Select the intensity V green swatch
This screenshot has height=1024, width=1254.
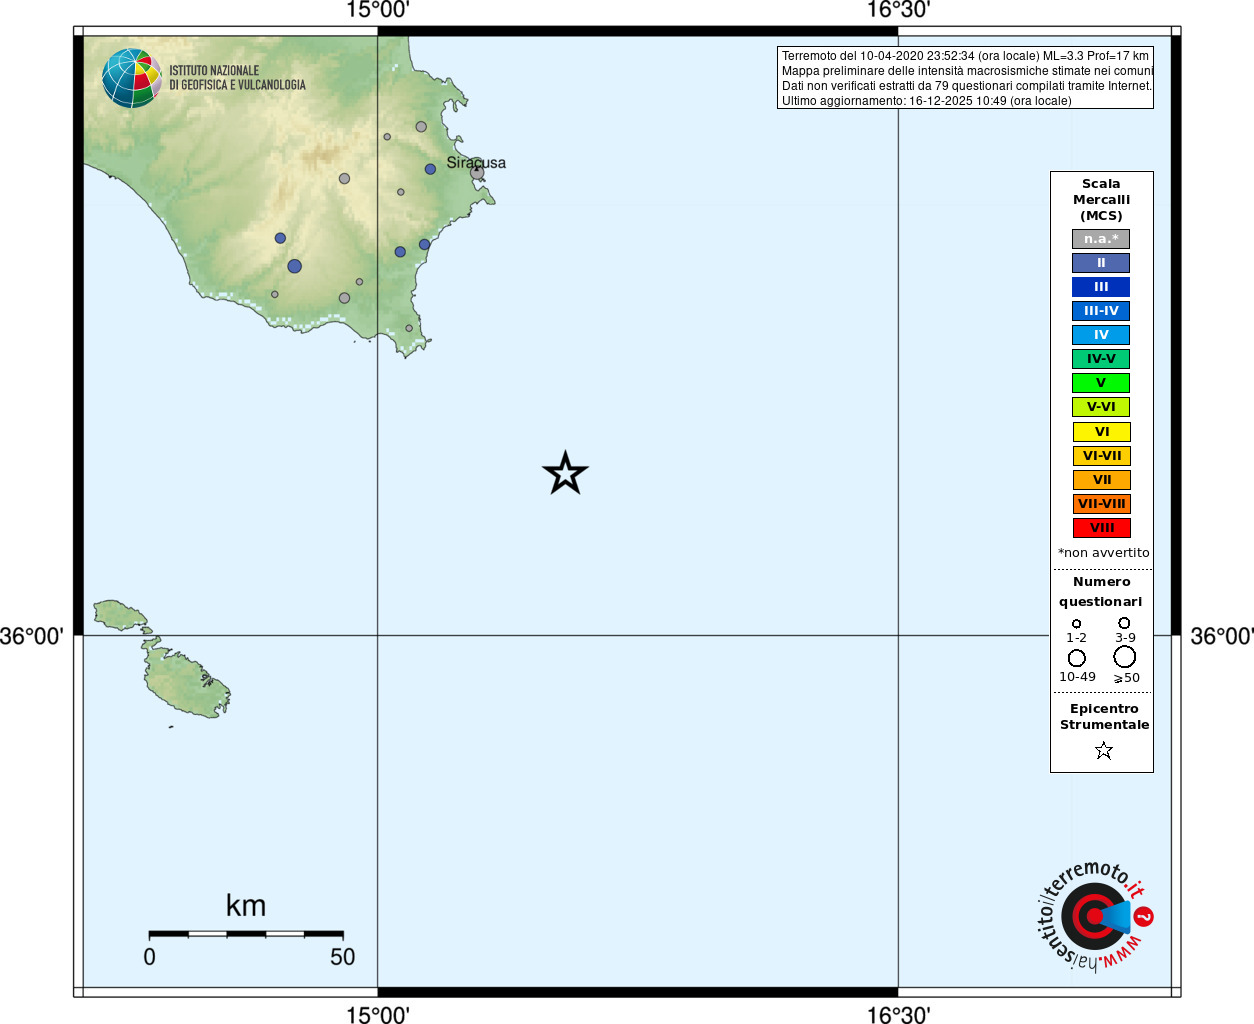click(1101, 383)
